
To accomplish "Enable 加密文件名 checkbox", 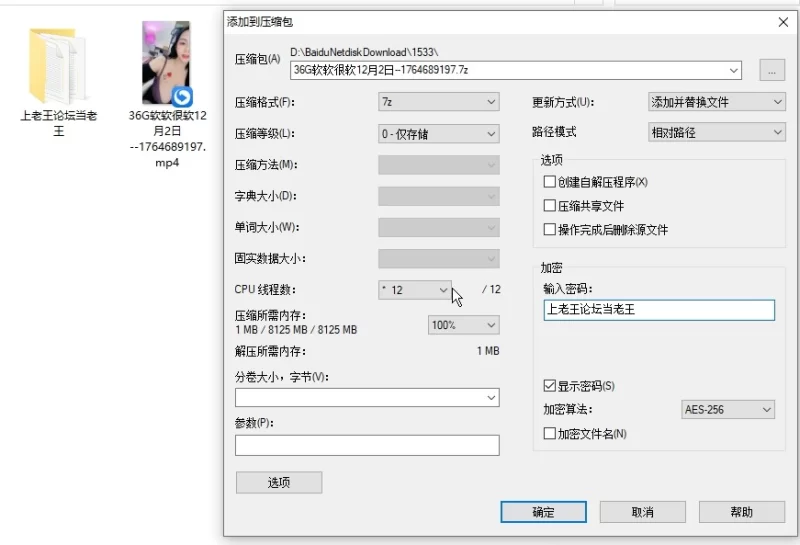I will click(x=549, y=434).
